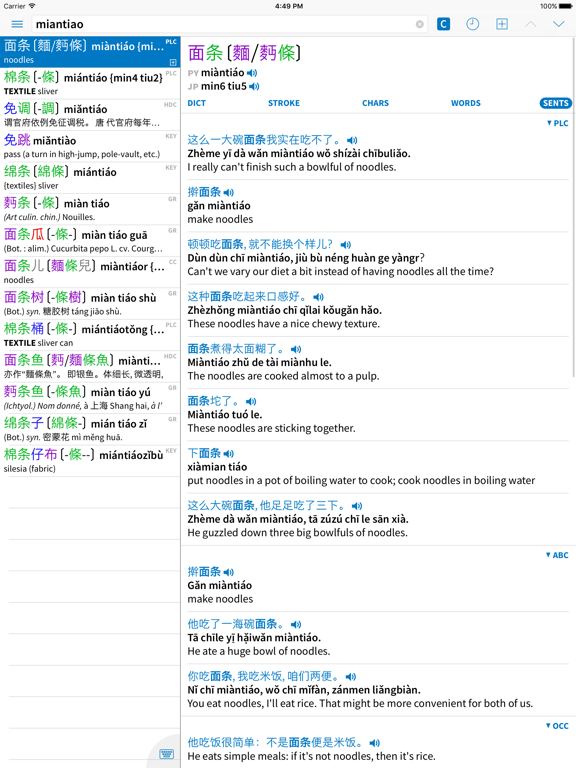Image resolution: width=576 pixels, height=768 pixels.
Task: Play Pinyin audio for miàntiáo
Action: pos(252,73)
